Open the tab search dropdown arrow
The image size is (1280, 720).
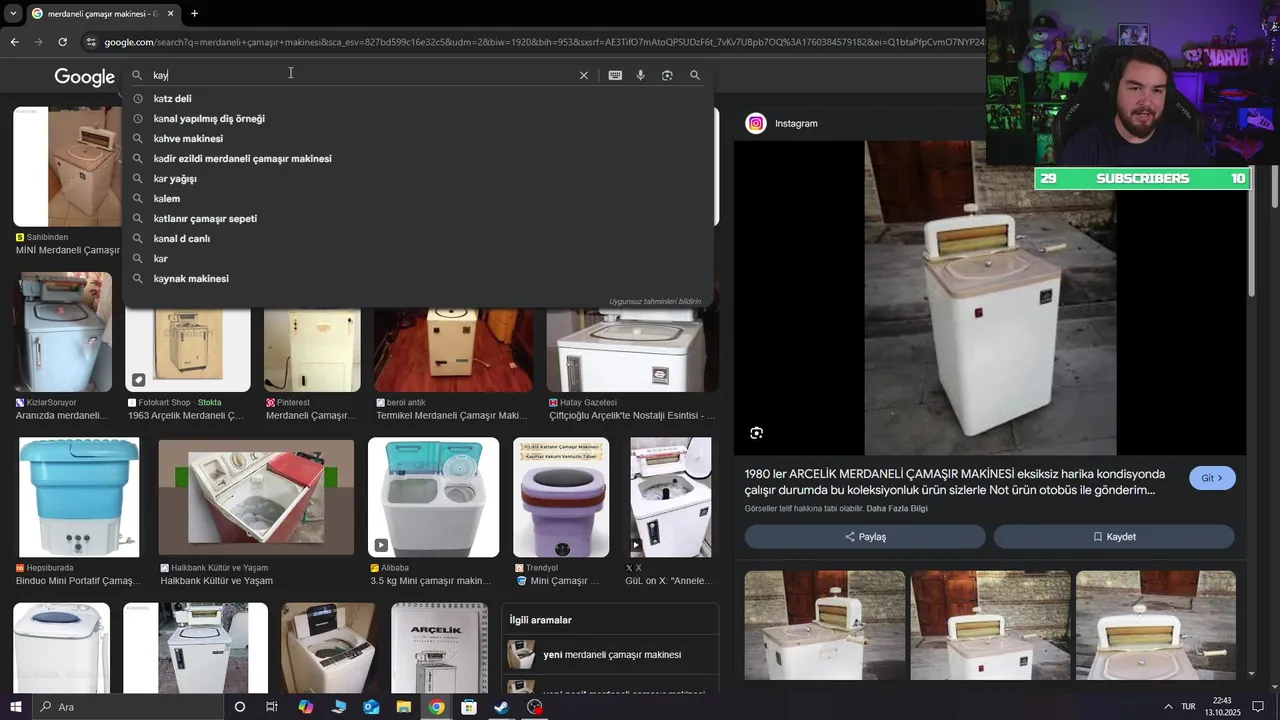pos(12,14)
